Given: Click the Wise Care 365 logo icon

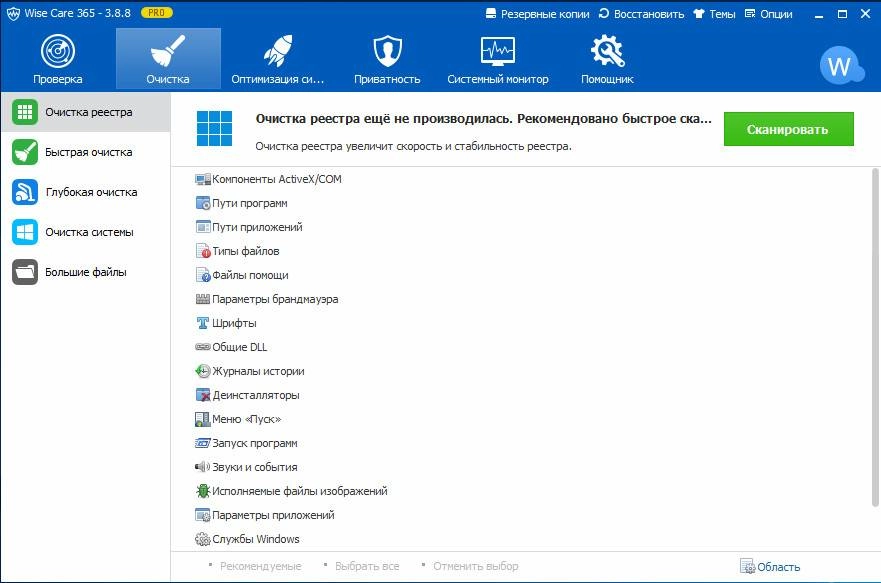Looking at the screenshot, I should pyautogui.click(x=13, y=14).
